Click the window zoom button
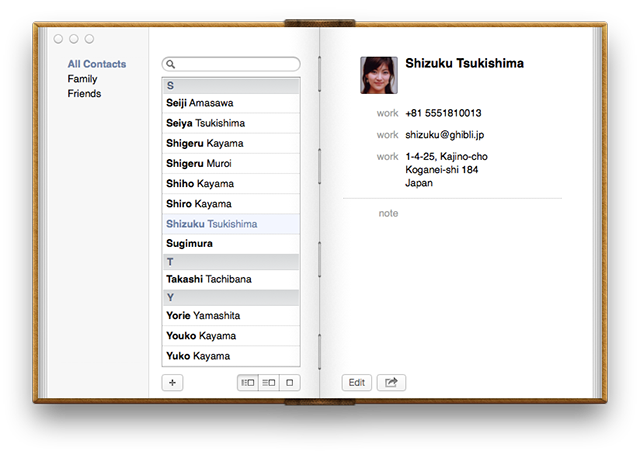 click(89, 39)
